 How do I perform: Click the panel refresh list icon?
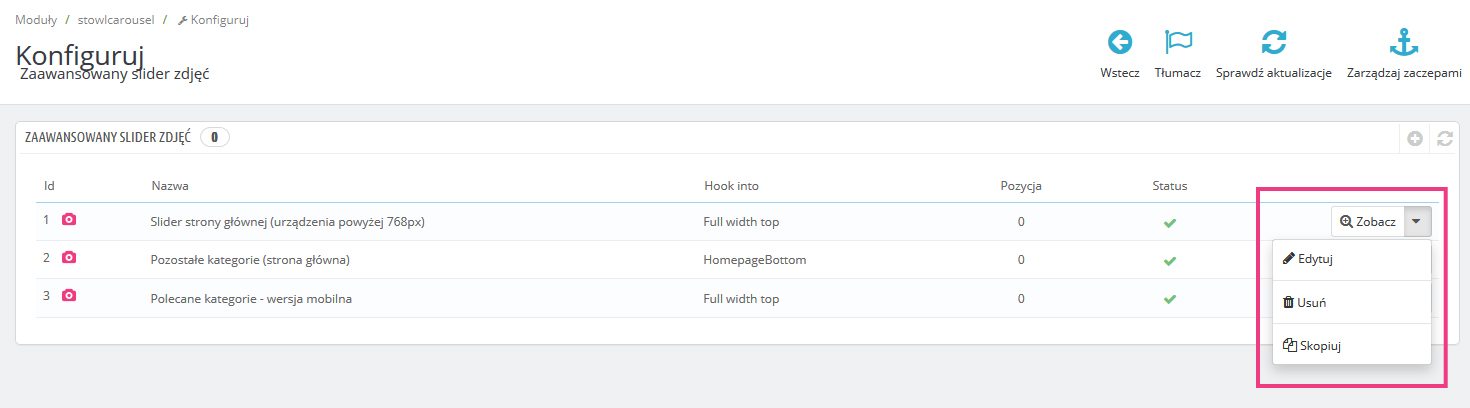coord(1444,139)
